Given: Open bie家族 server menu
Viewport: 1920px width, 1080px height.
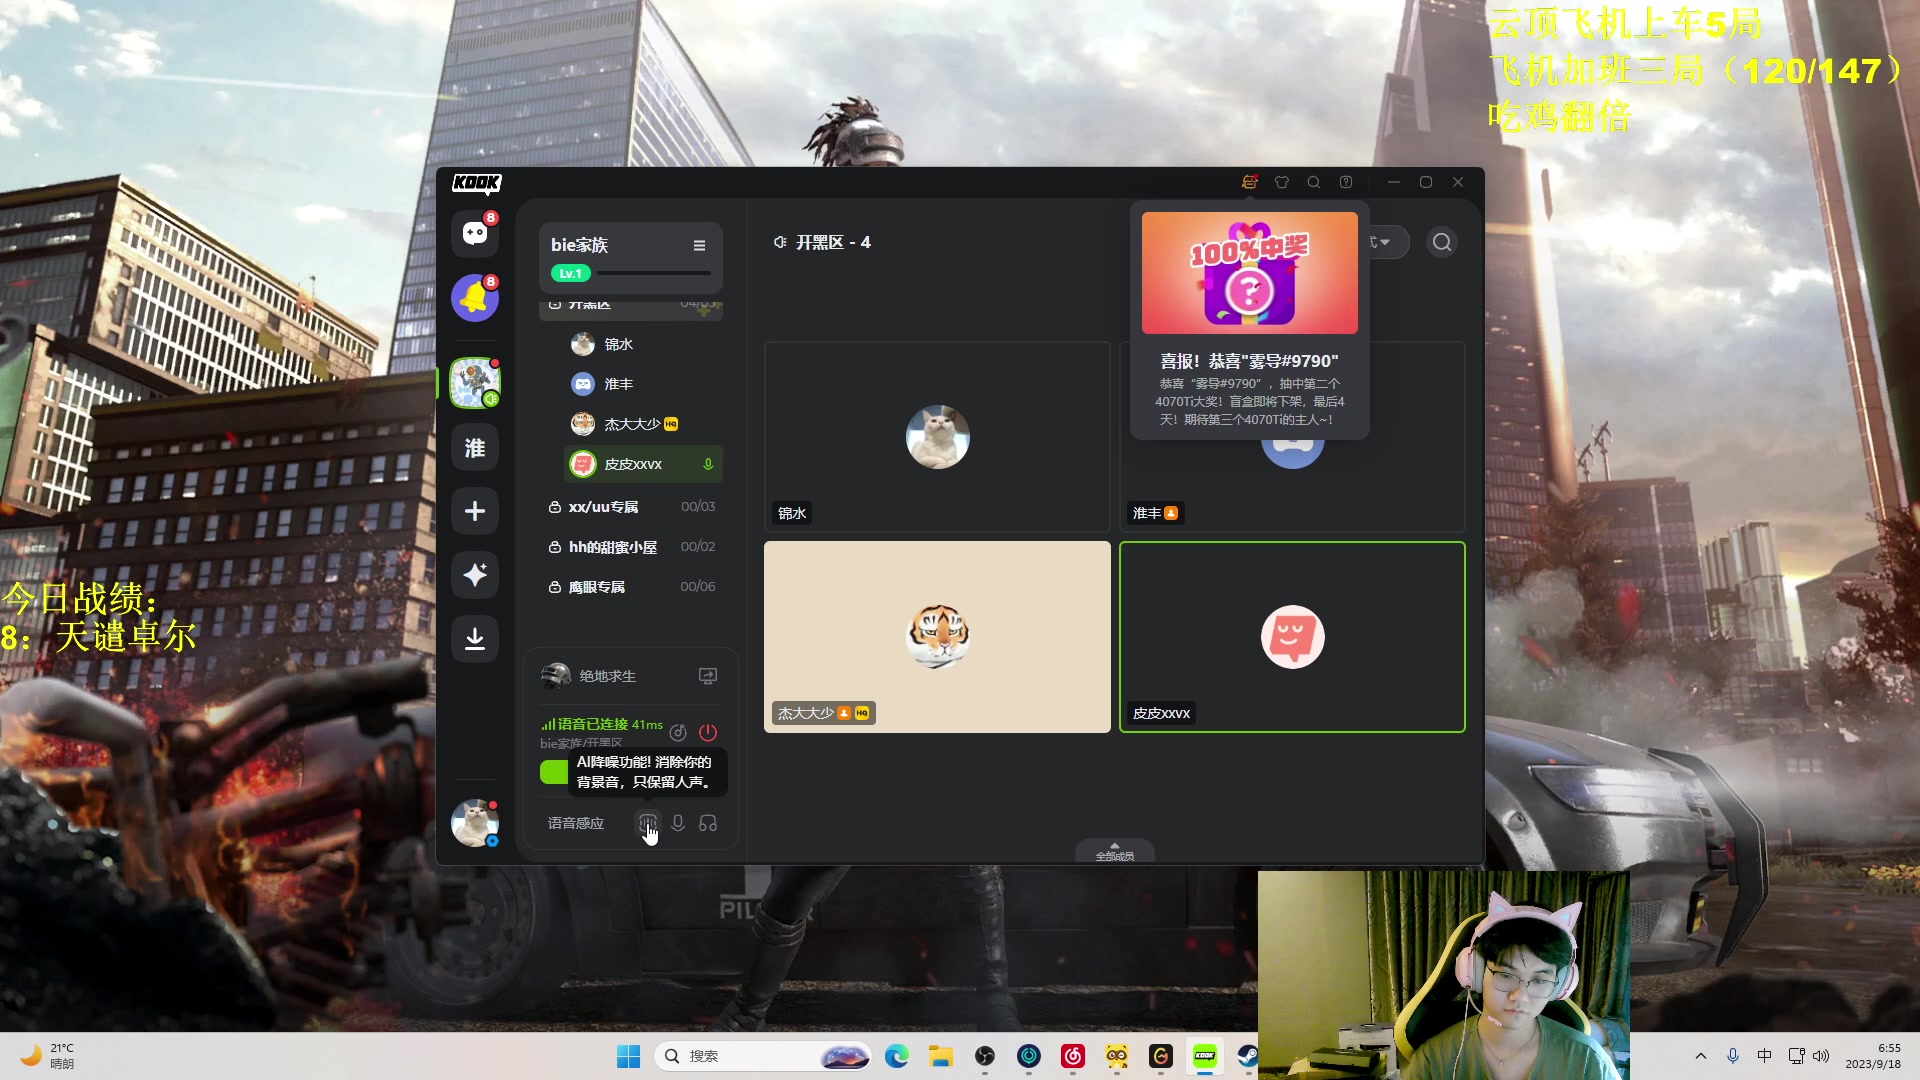Looking at the screenshot, I should (699, 245).
